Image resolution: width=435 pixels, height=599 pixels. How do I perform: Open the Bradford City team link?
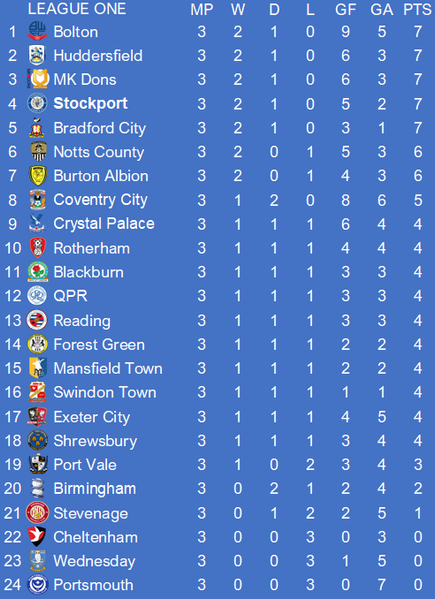100,128
